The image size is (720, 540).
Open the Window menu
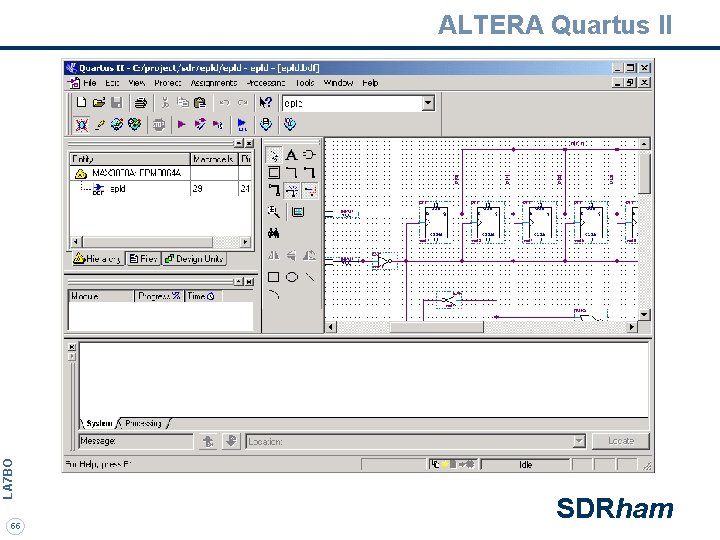pyautogui.click(x=338, y=83)
